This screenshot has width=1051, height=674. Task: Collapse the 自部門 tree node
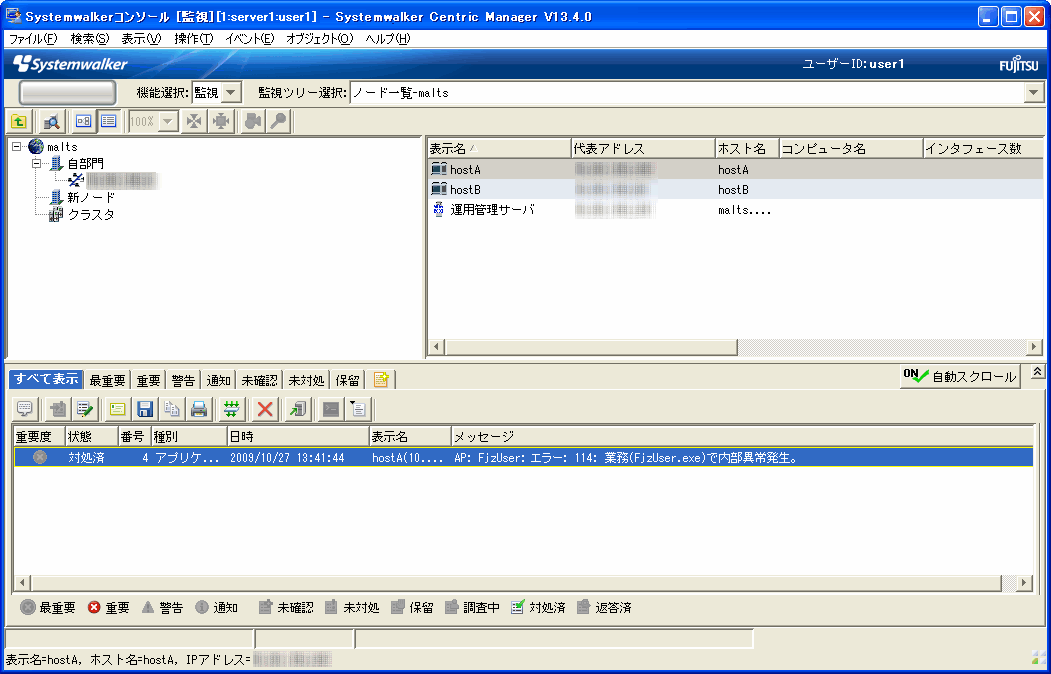point(37,163)
